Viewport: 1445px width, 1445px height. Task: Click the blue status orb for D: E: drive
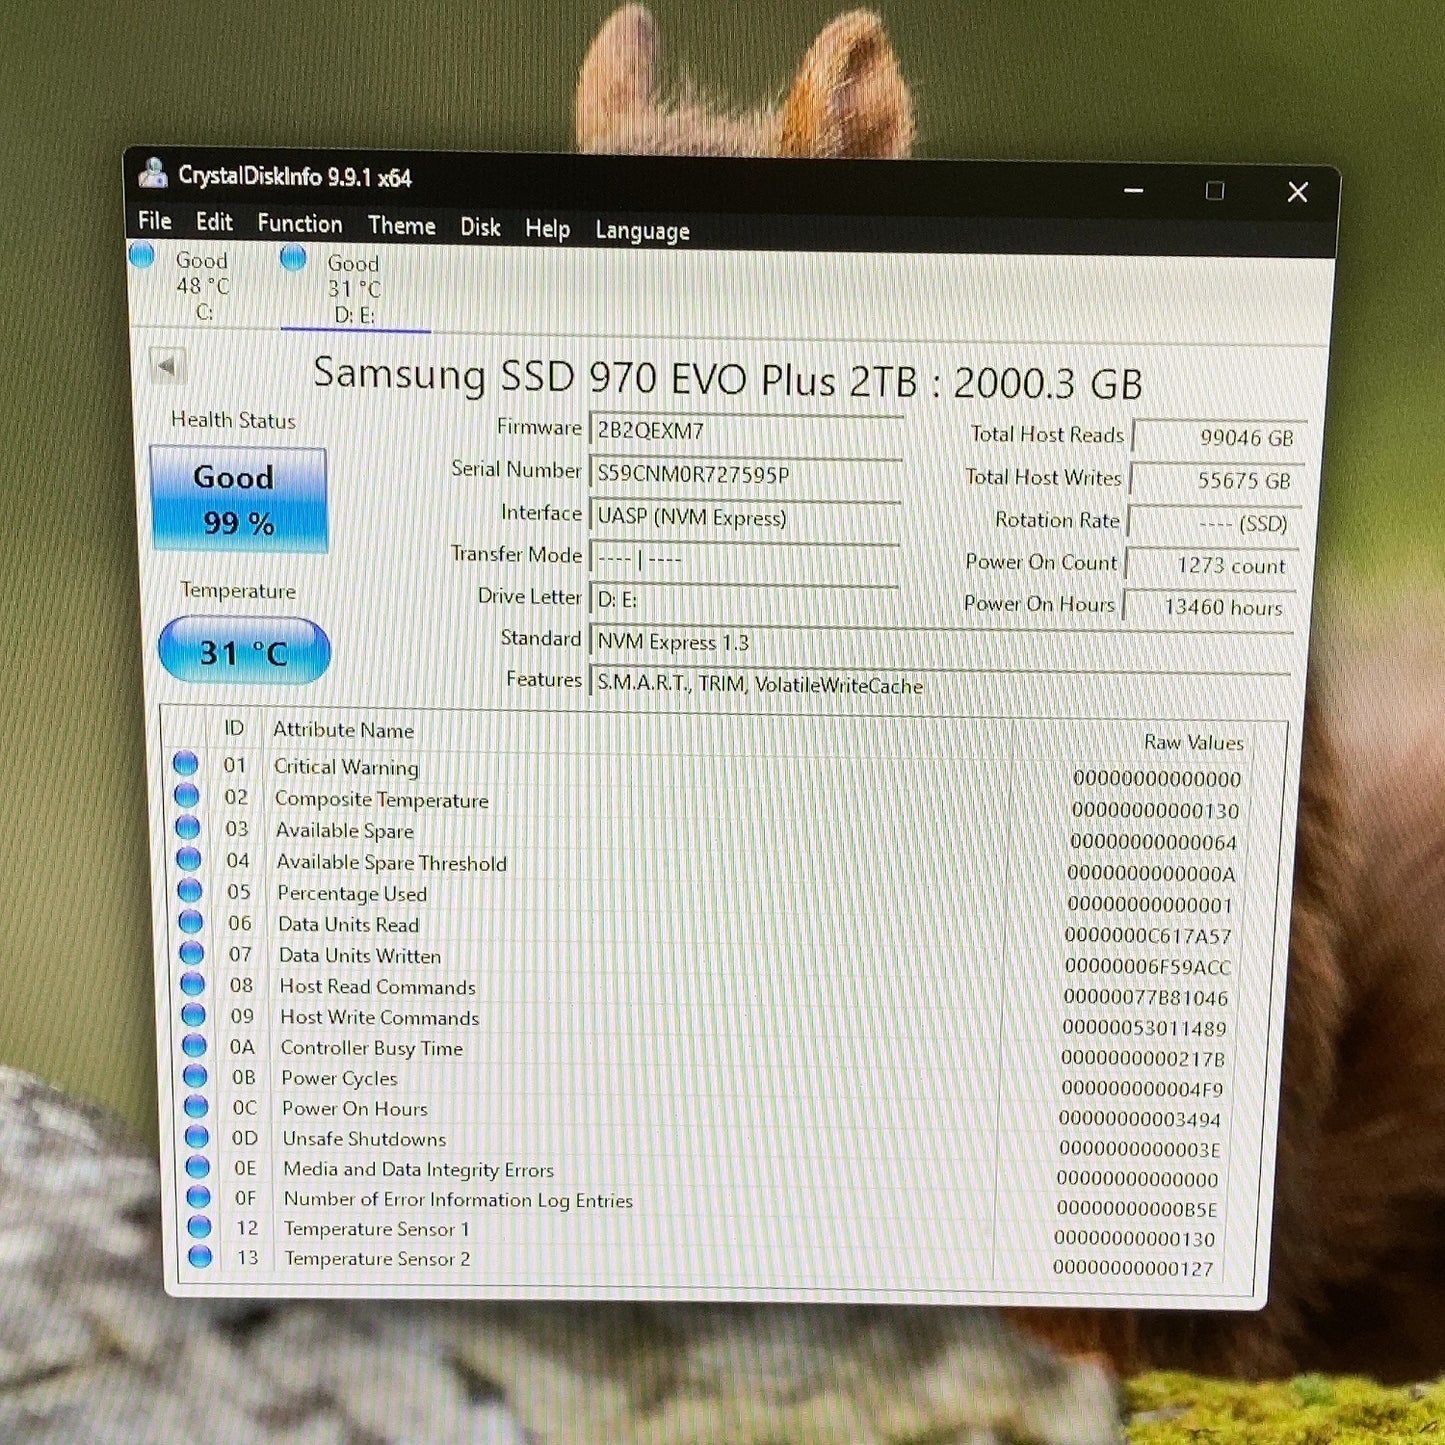(293, 258)
